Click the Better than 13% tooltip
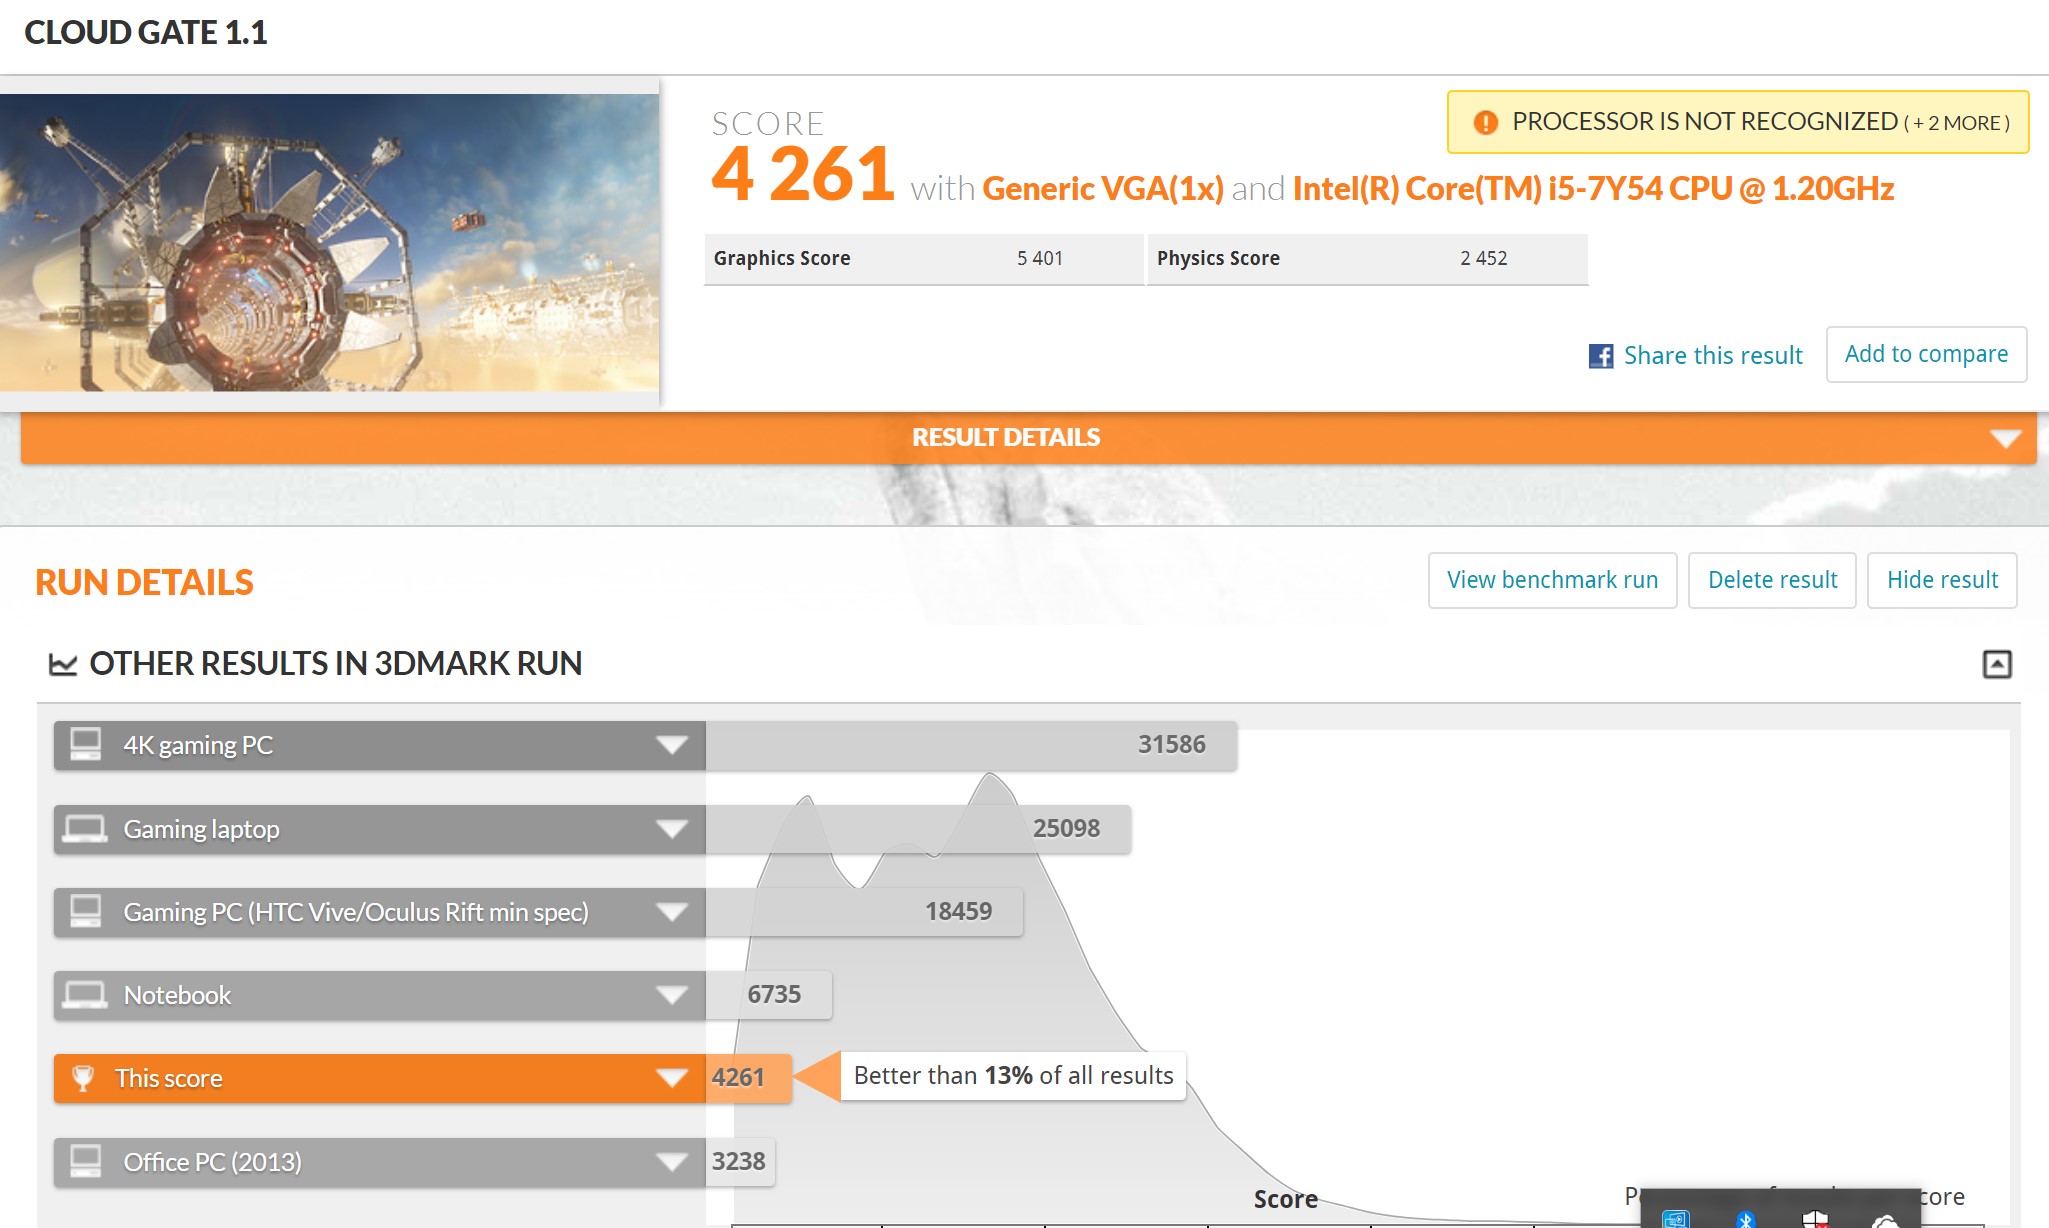 [1013, 1076]
